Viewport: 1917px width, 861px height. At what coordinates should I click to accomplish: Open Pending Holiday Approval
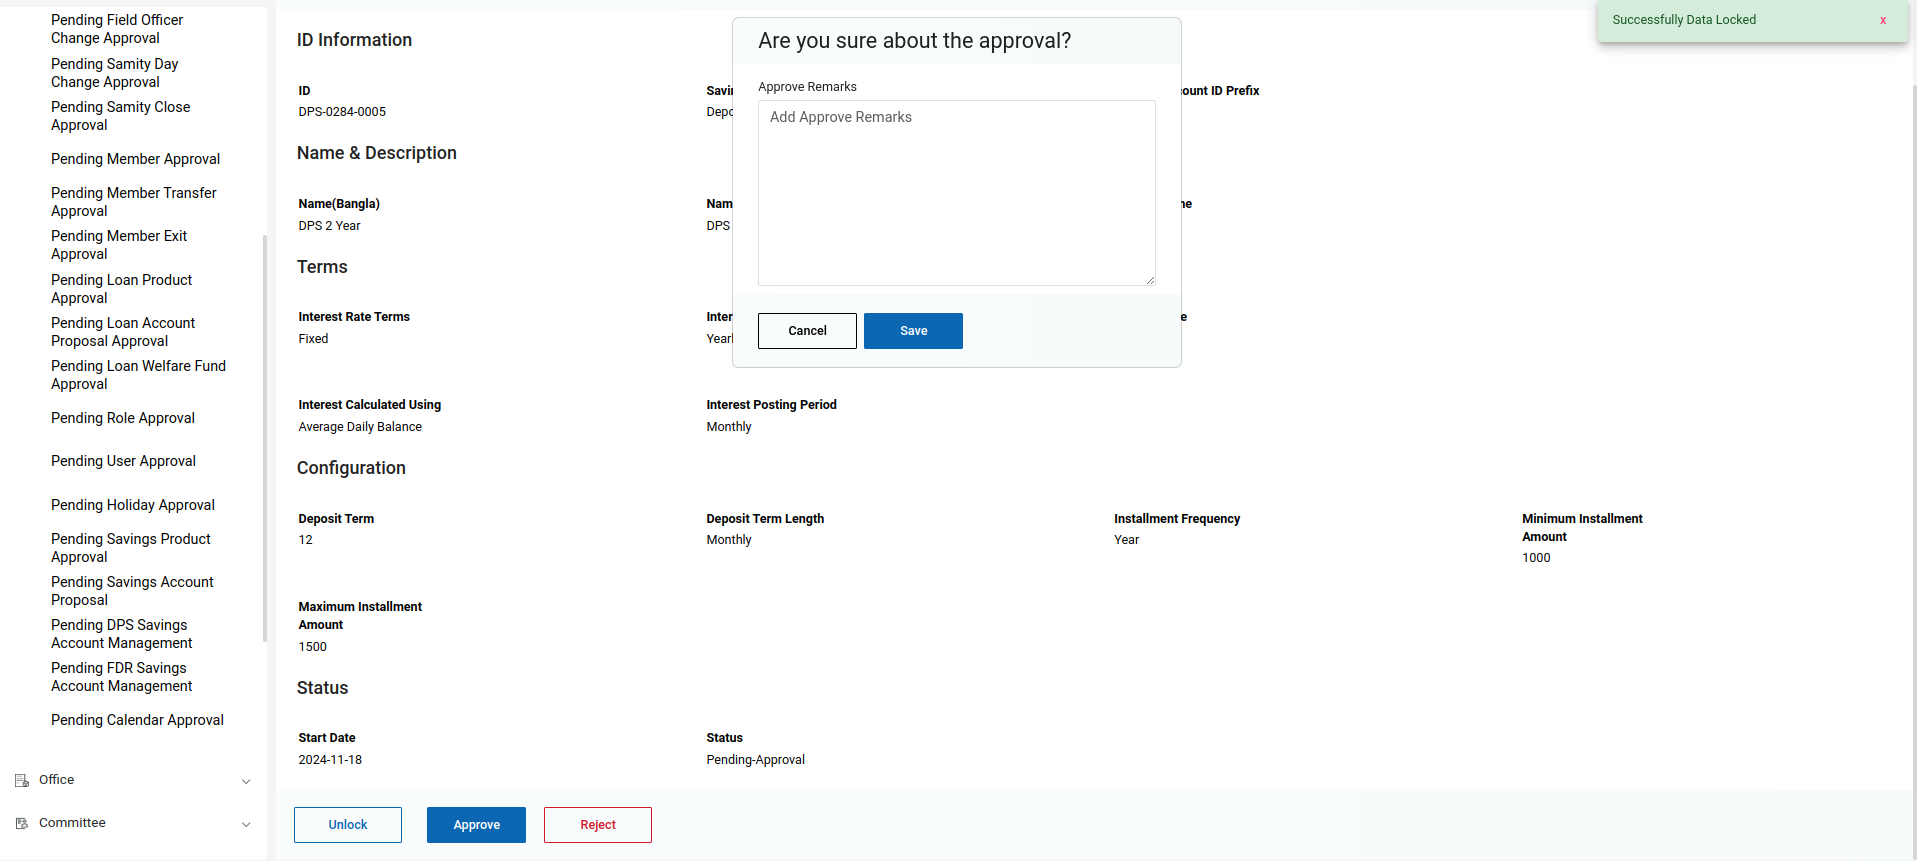[x=133, y=505]
